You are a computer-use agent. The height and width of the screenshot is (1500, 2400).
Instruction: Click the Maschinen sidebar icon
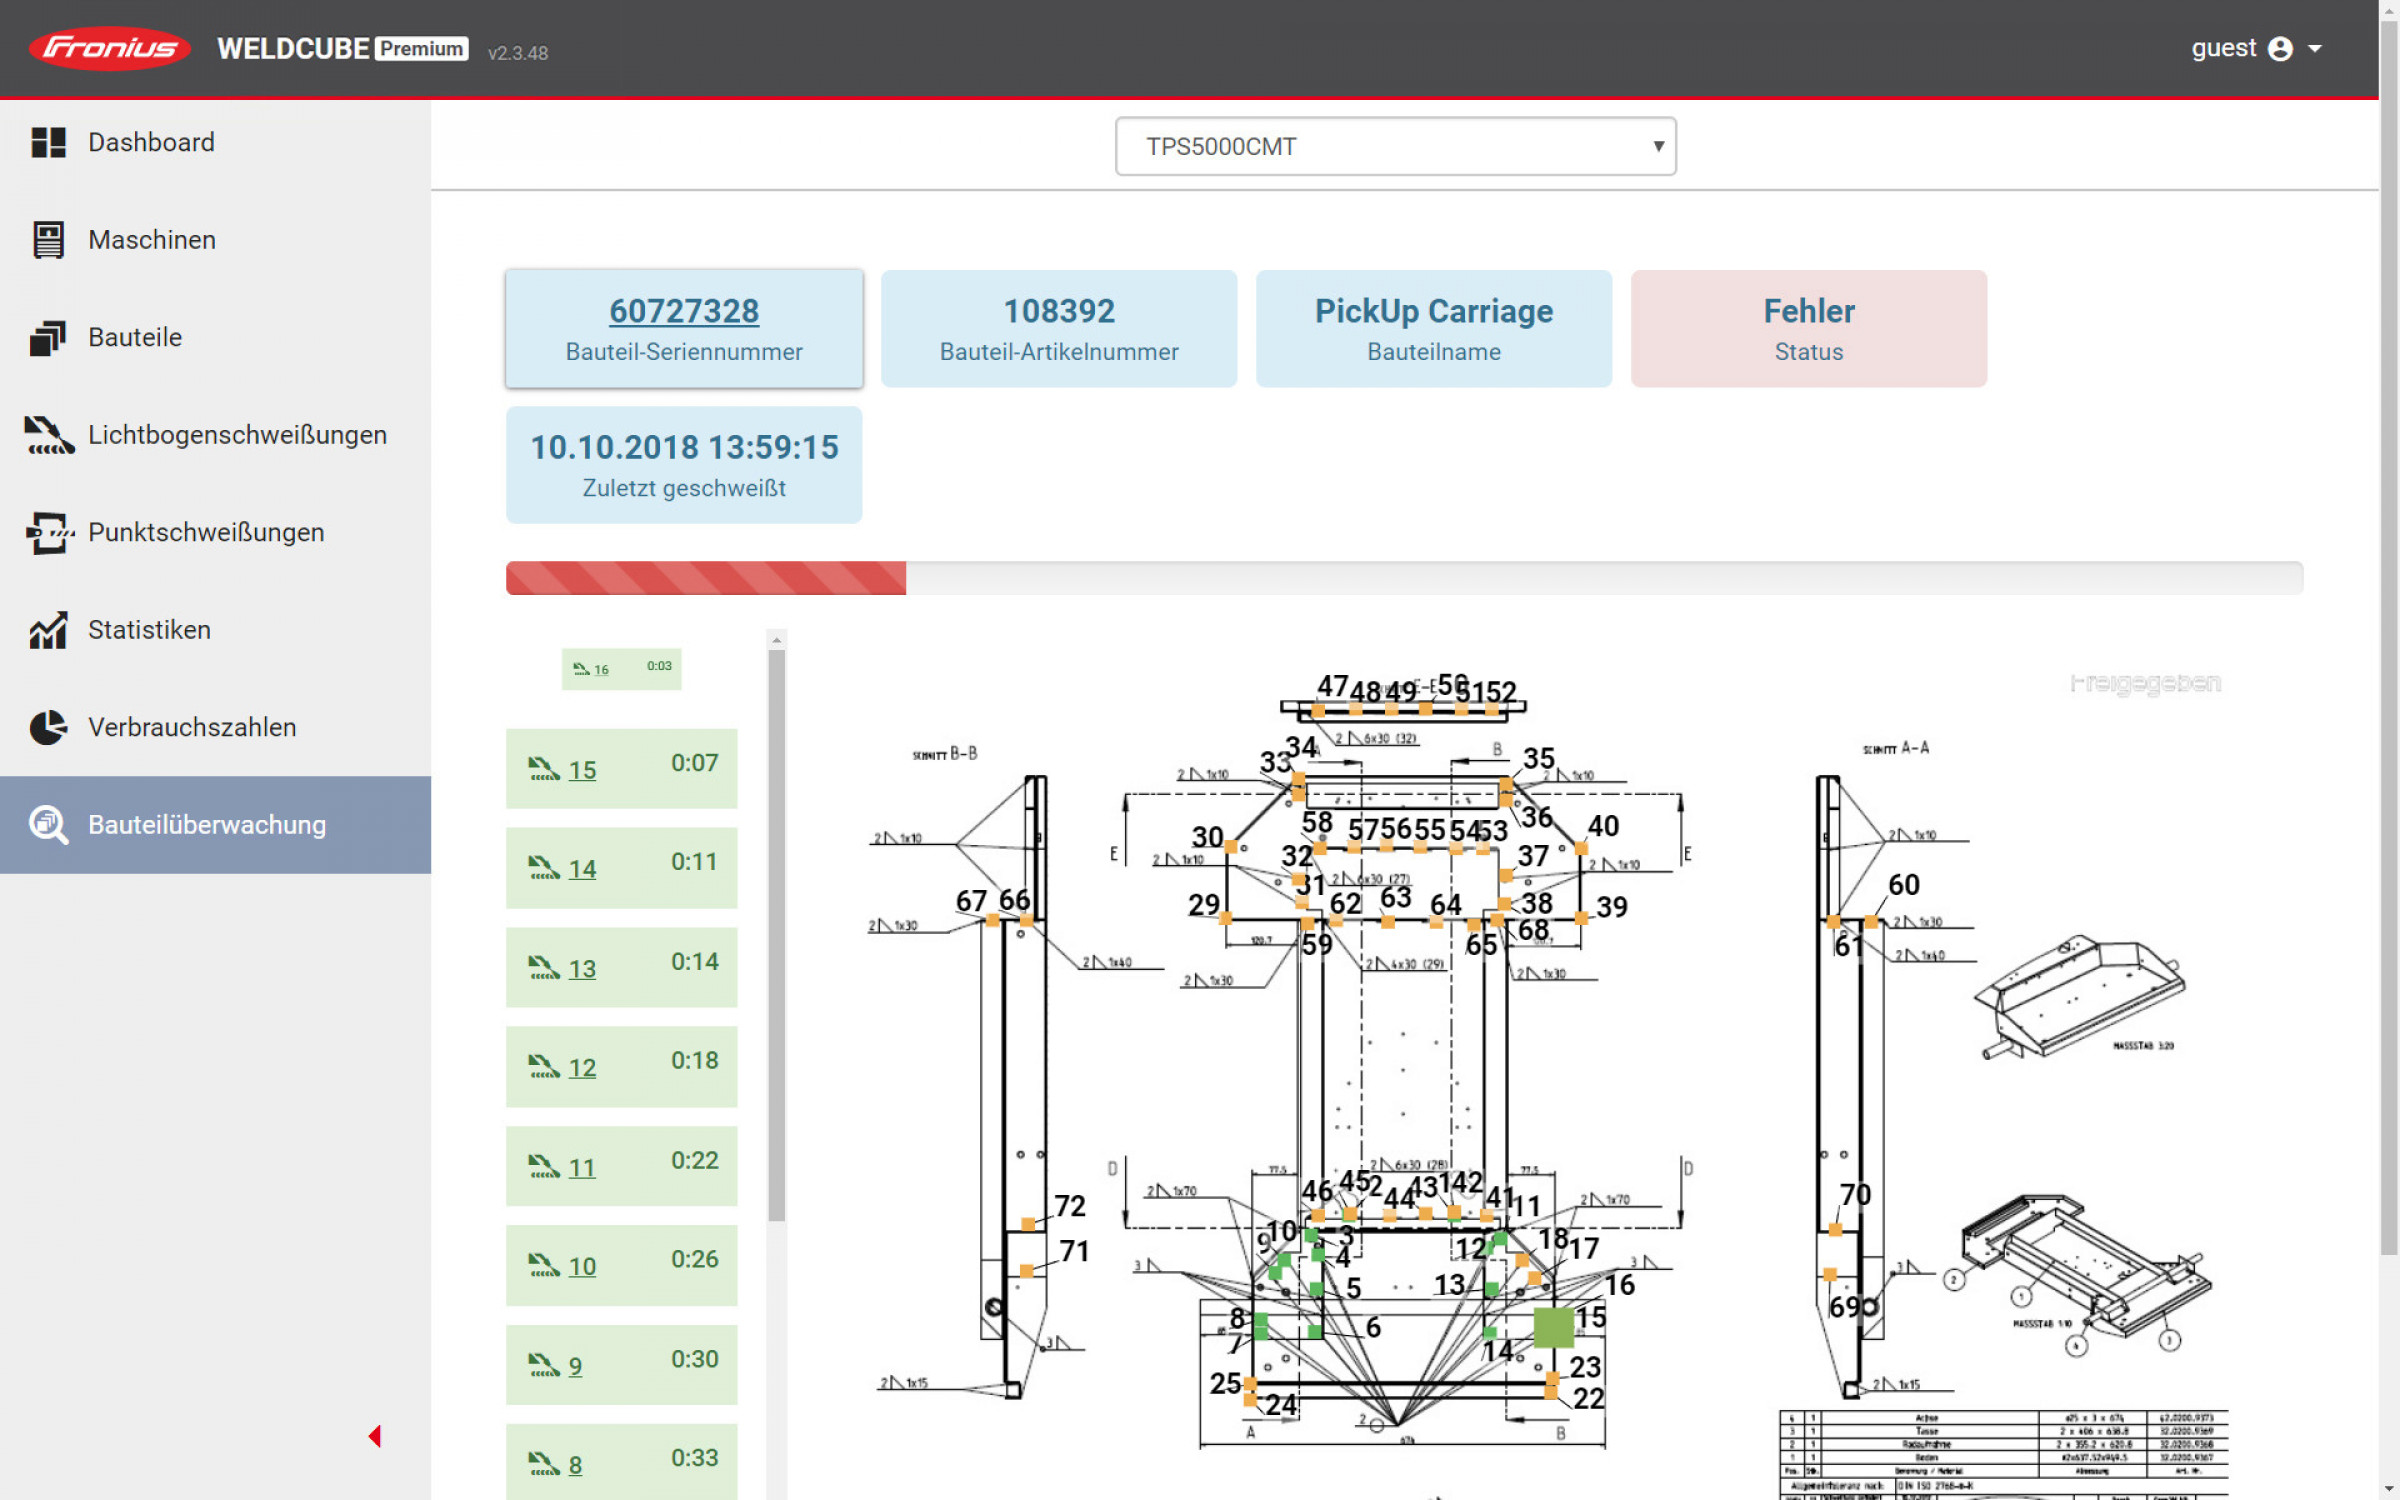tap(48, 240)
